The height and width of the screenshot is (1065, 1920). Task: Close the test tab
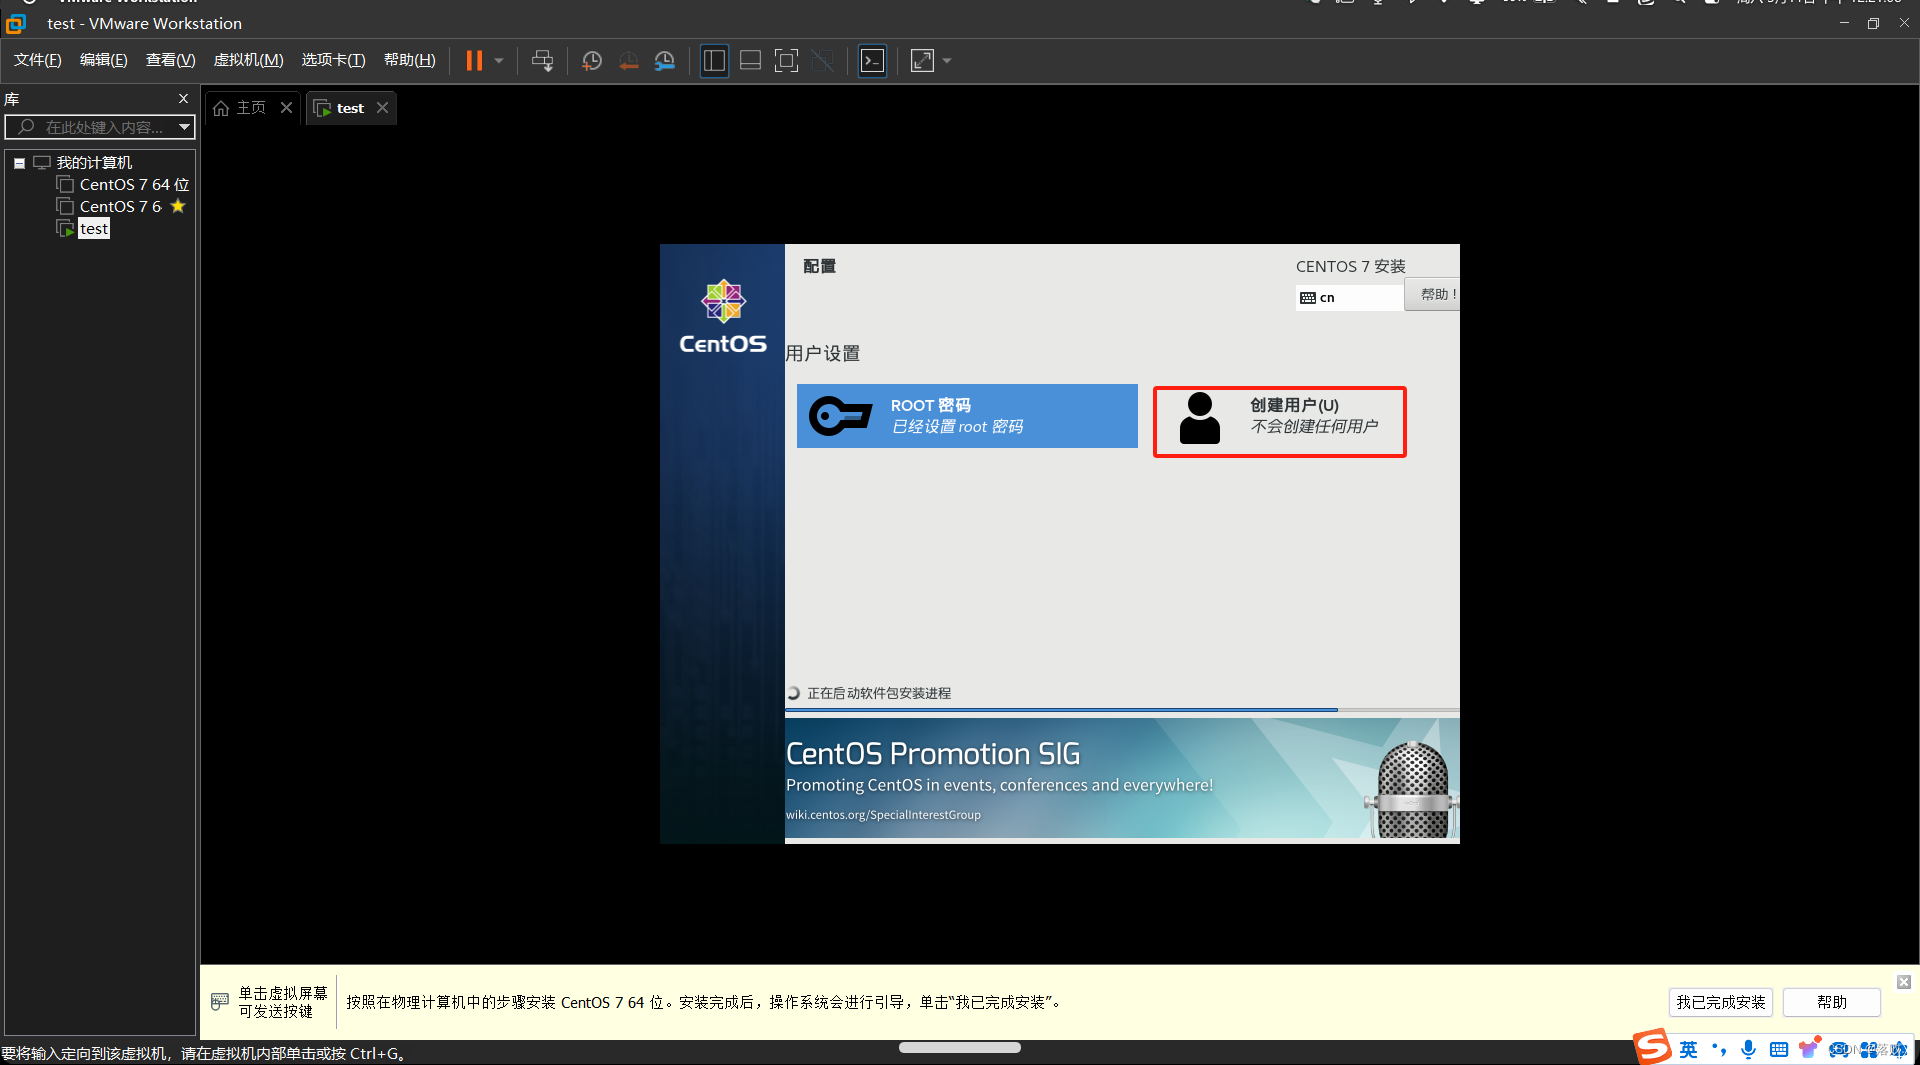pos(383,108)
